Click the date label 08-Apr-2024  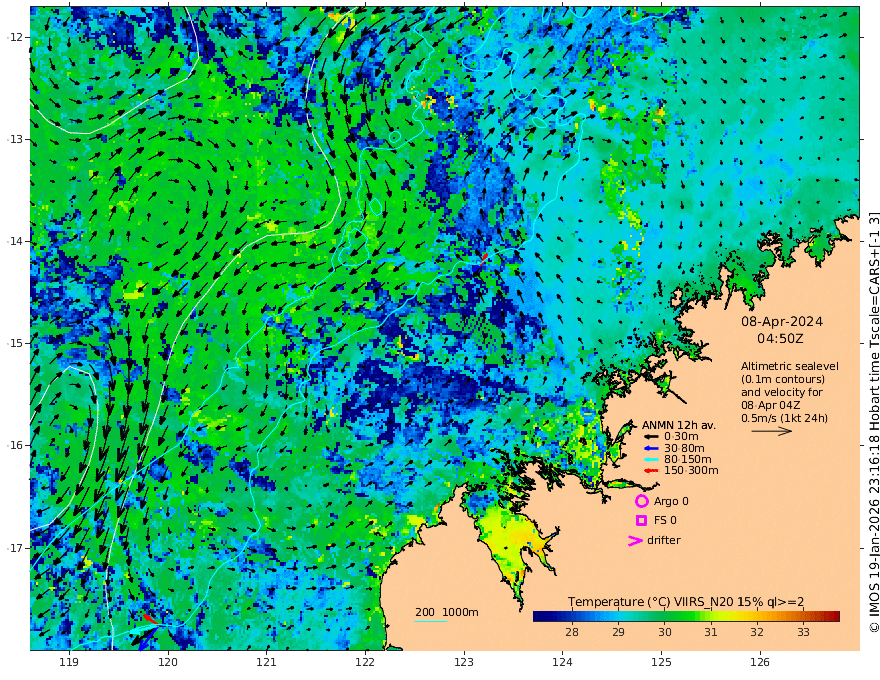(x=782, y=321)
